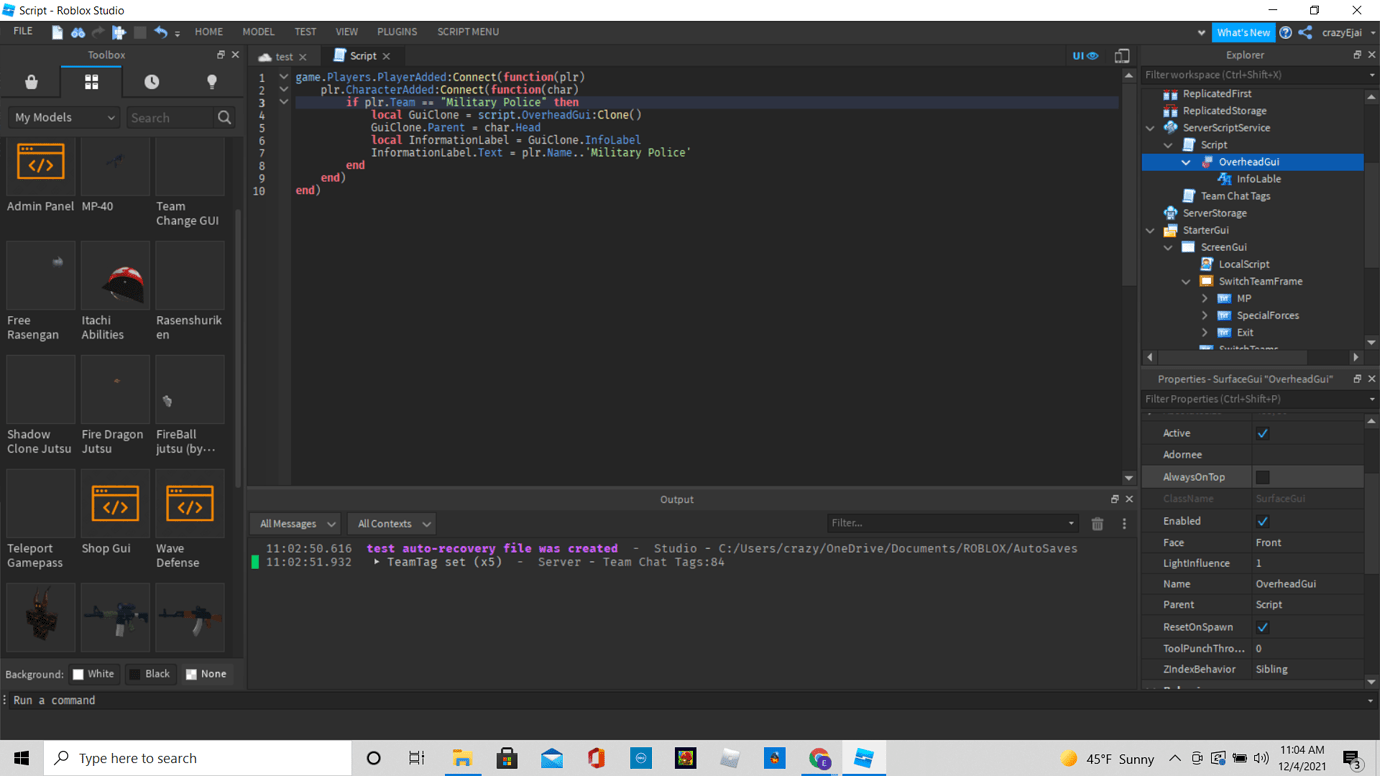Click the New file icon in top toolbar

[57, 32]
